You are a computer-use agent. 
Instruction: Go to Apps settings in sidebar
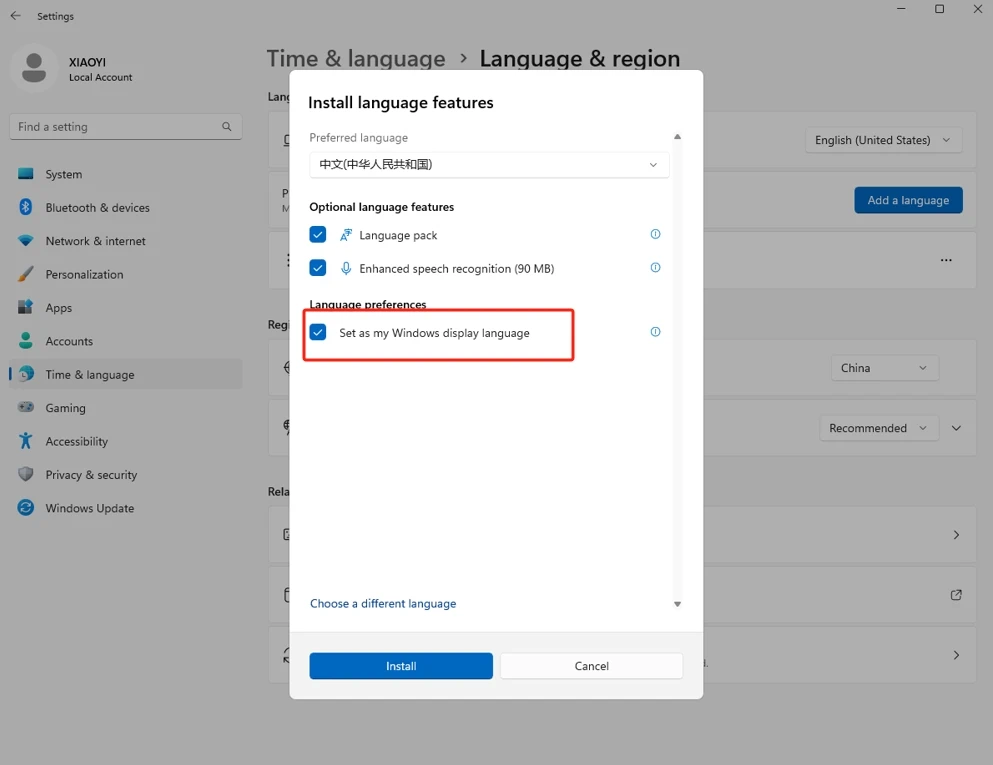pyautogui.click(x=125, y=308)
